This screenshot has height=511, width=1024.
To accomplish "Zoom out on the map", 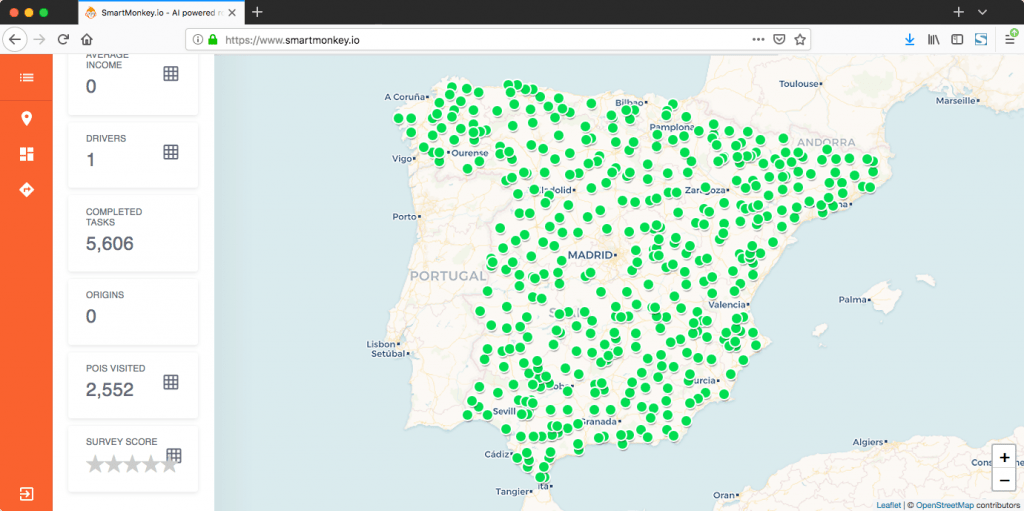I will click(x=1004, y=480).
